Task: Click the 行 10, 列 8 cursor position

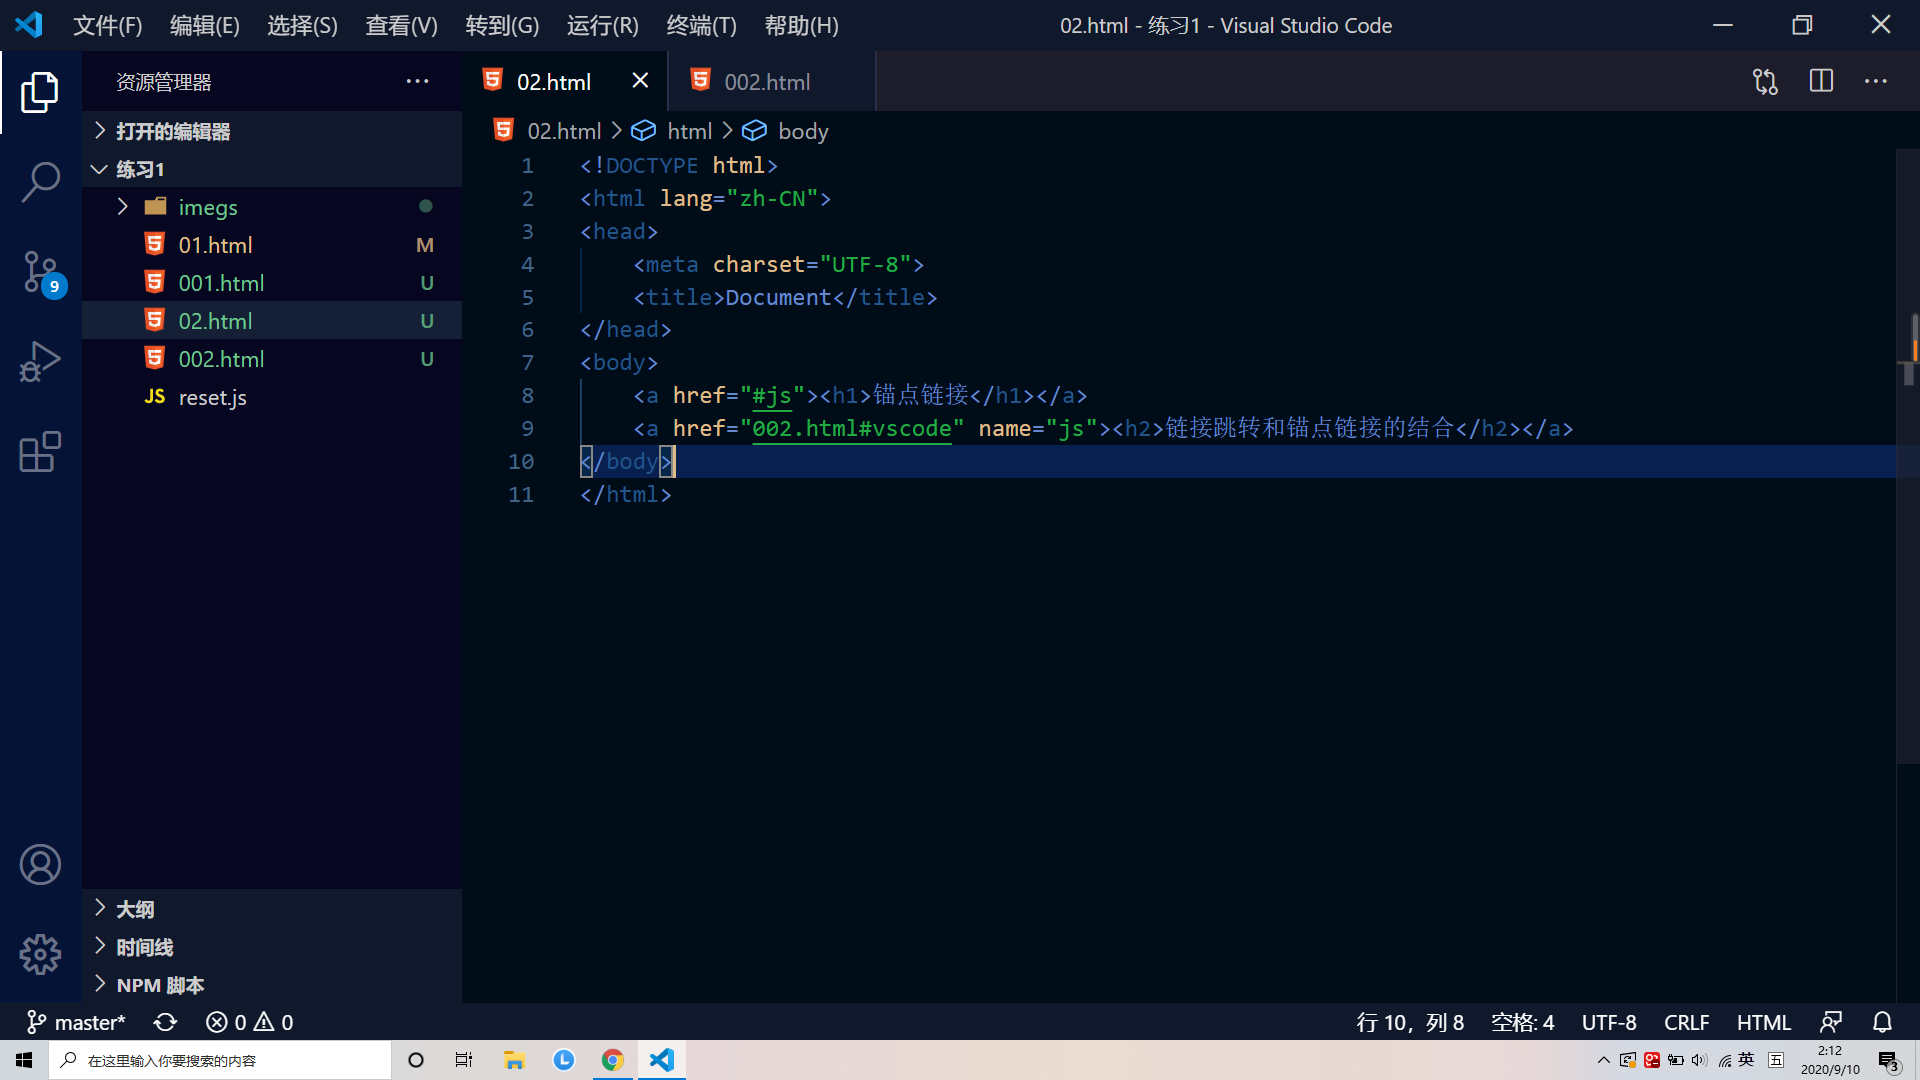Action: click(1410, 1022)
